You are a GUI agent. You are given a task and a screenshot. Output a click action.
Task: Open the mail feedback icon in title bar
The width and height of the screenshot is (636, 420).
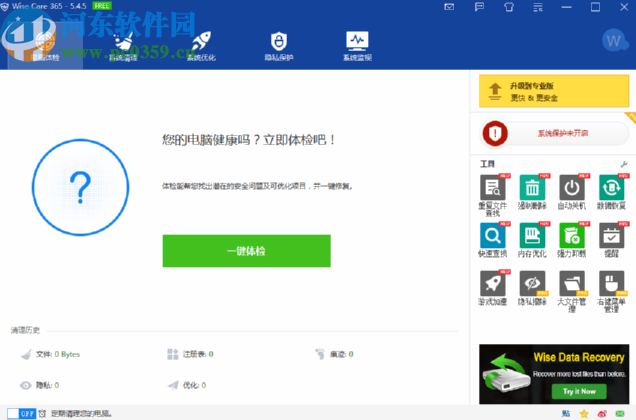[x=449, y=6]
